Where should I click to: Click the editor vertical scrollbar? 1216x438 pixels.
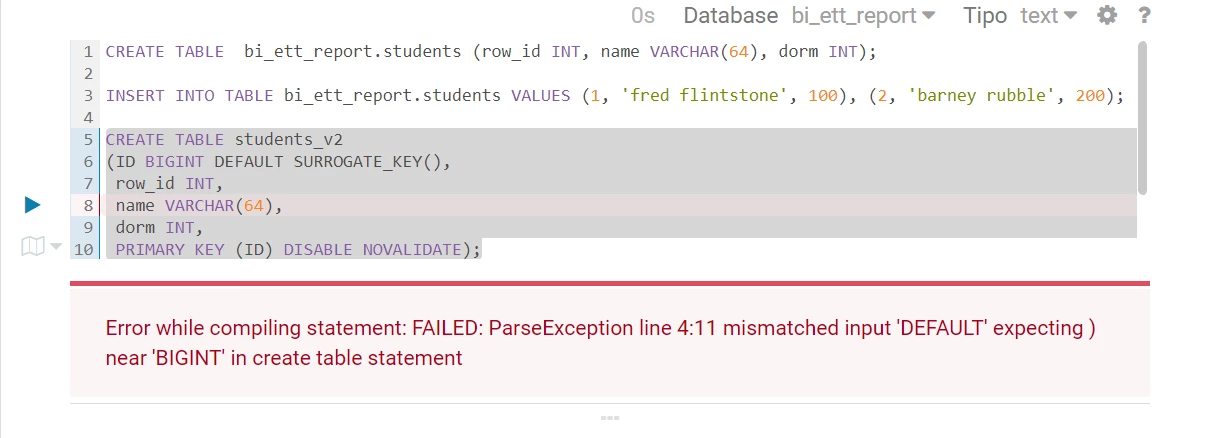[1142, 118]
